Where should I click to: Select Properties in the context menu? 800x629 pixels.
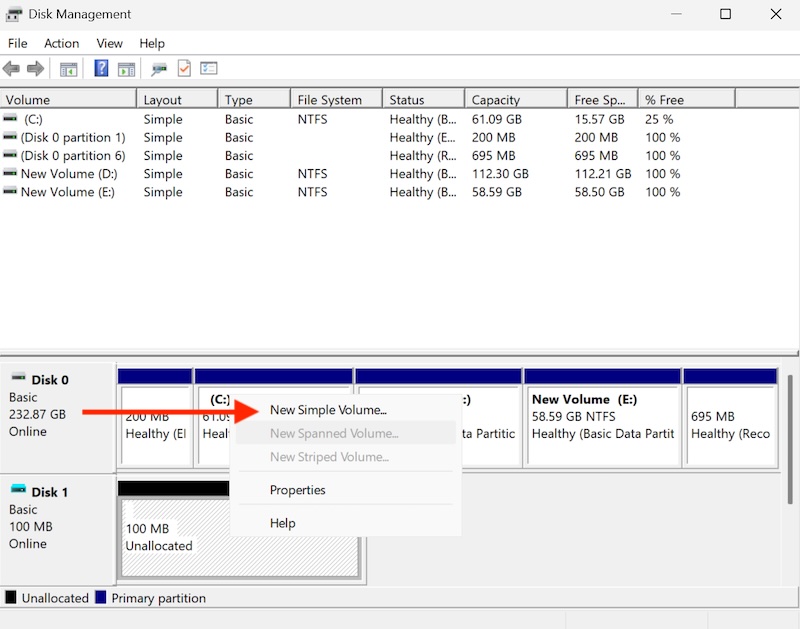(298, 490)
